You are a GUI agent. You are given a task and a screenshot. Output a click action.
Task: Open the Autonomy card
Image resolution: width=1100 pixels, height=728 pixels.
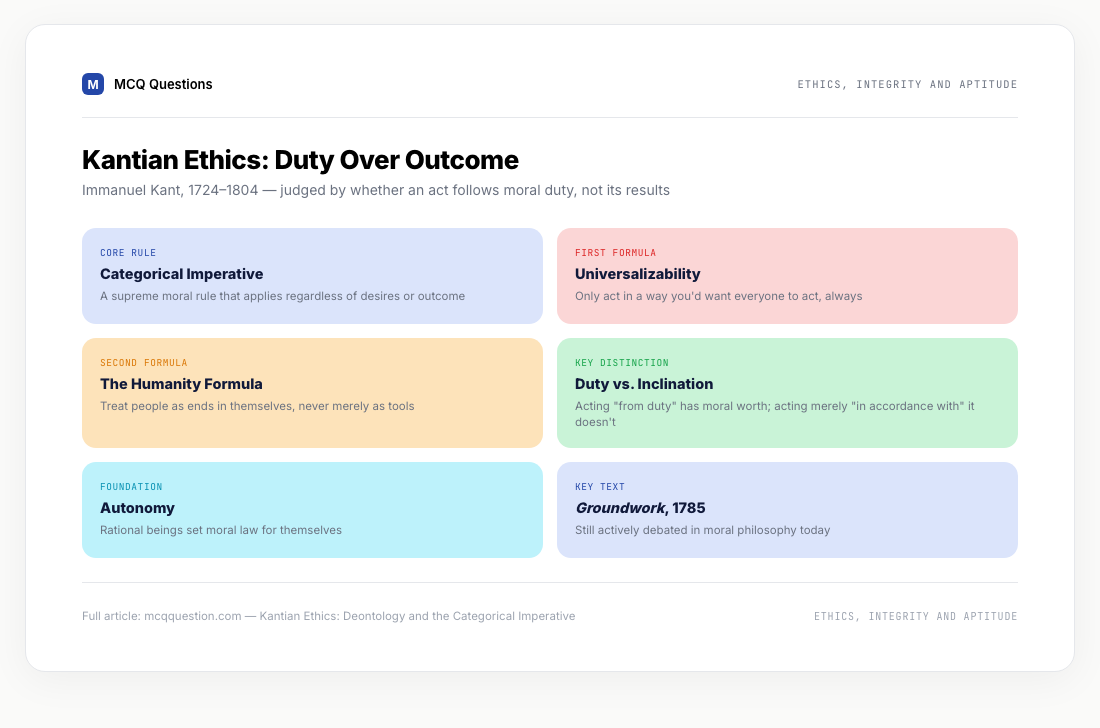[x=312, y=510]
